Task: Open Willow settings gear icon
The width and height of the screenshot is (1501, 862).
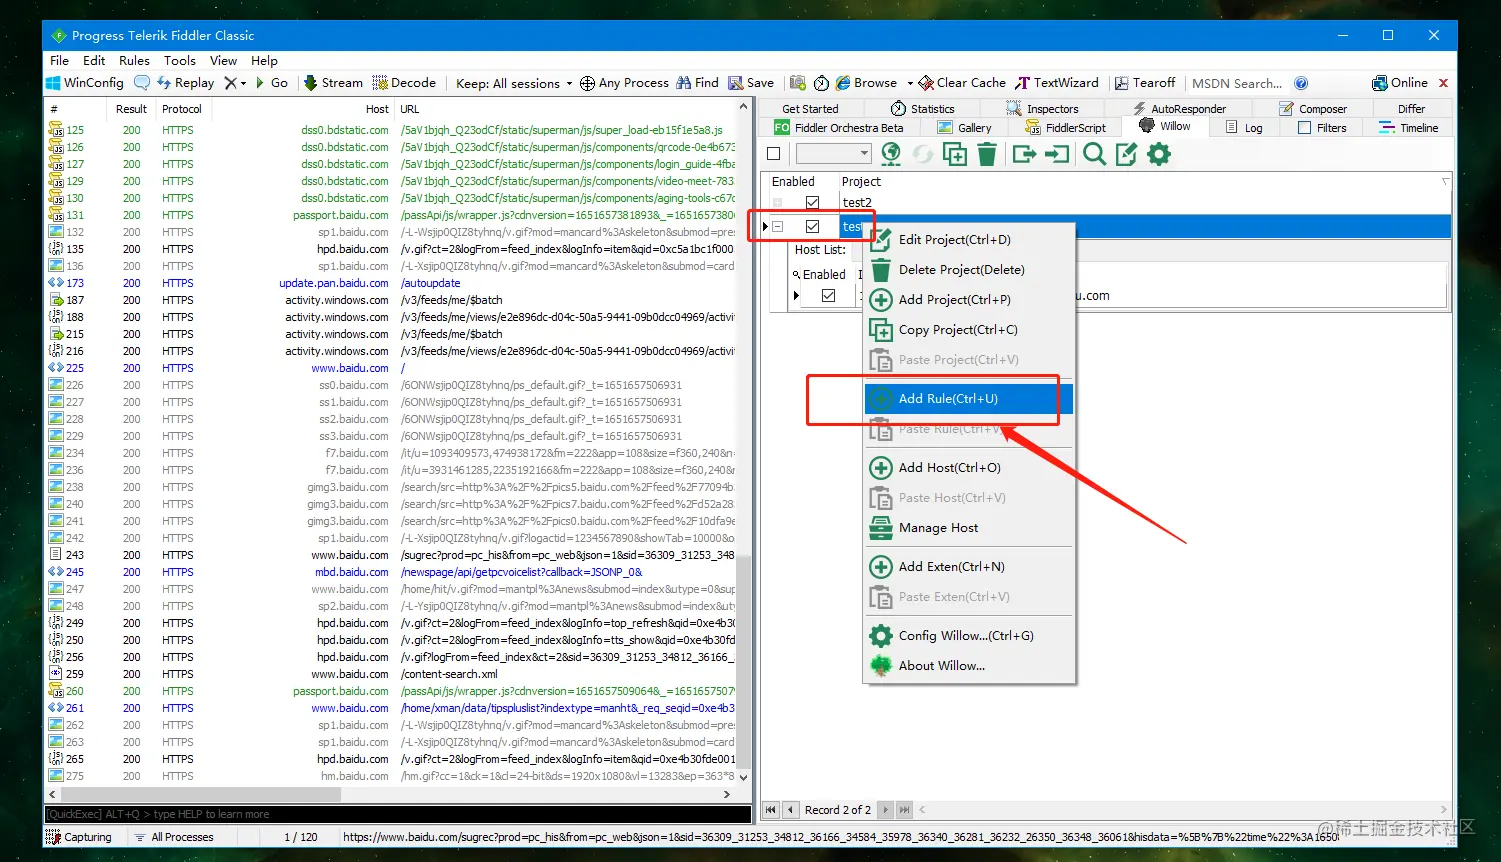Action: pos(1159,154)
